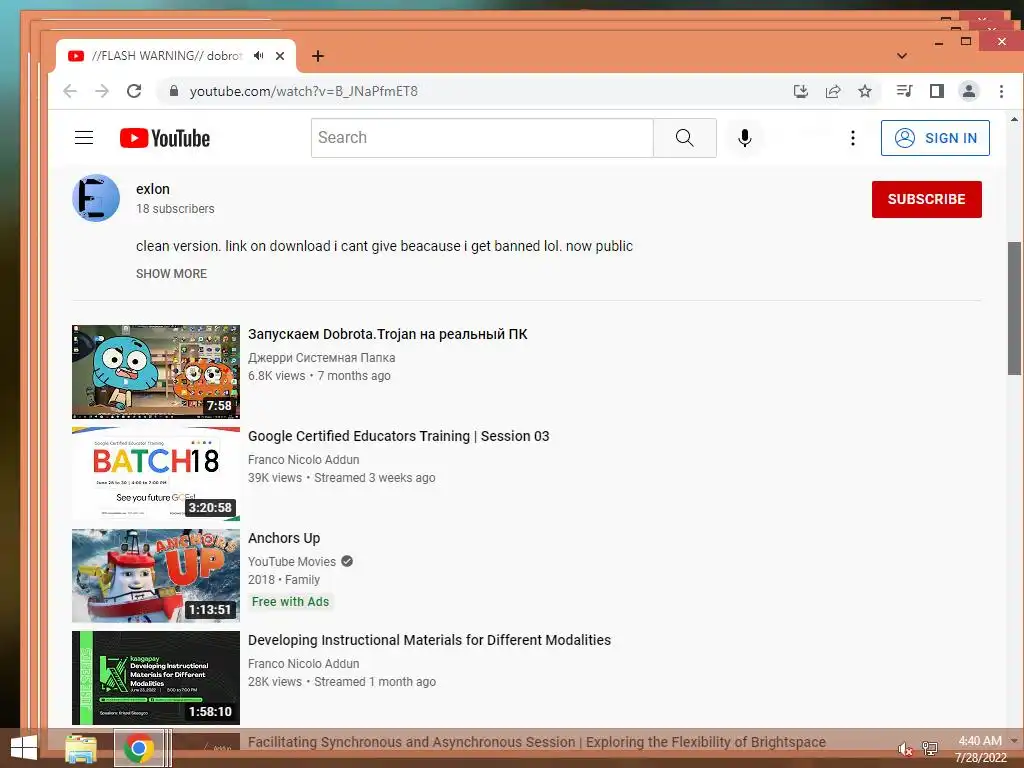Open the Anchors Up movie thumbnail
This screenshot has width=1024, height=768.
pos(155,575)
